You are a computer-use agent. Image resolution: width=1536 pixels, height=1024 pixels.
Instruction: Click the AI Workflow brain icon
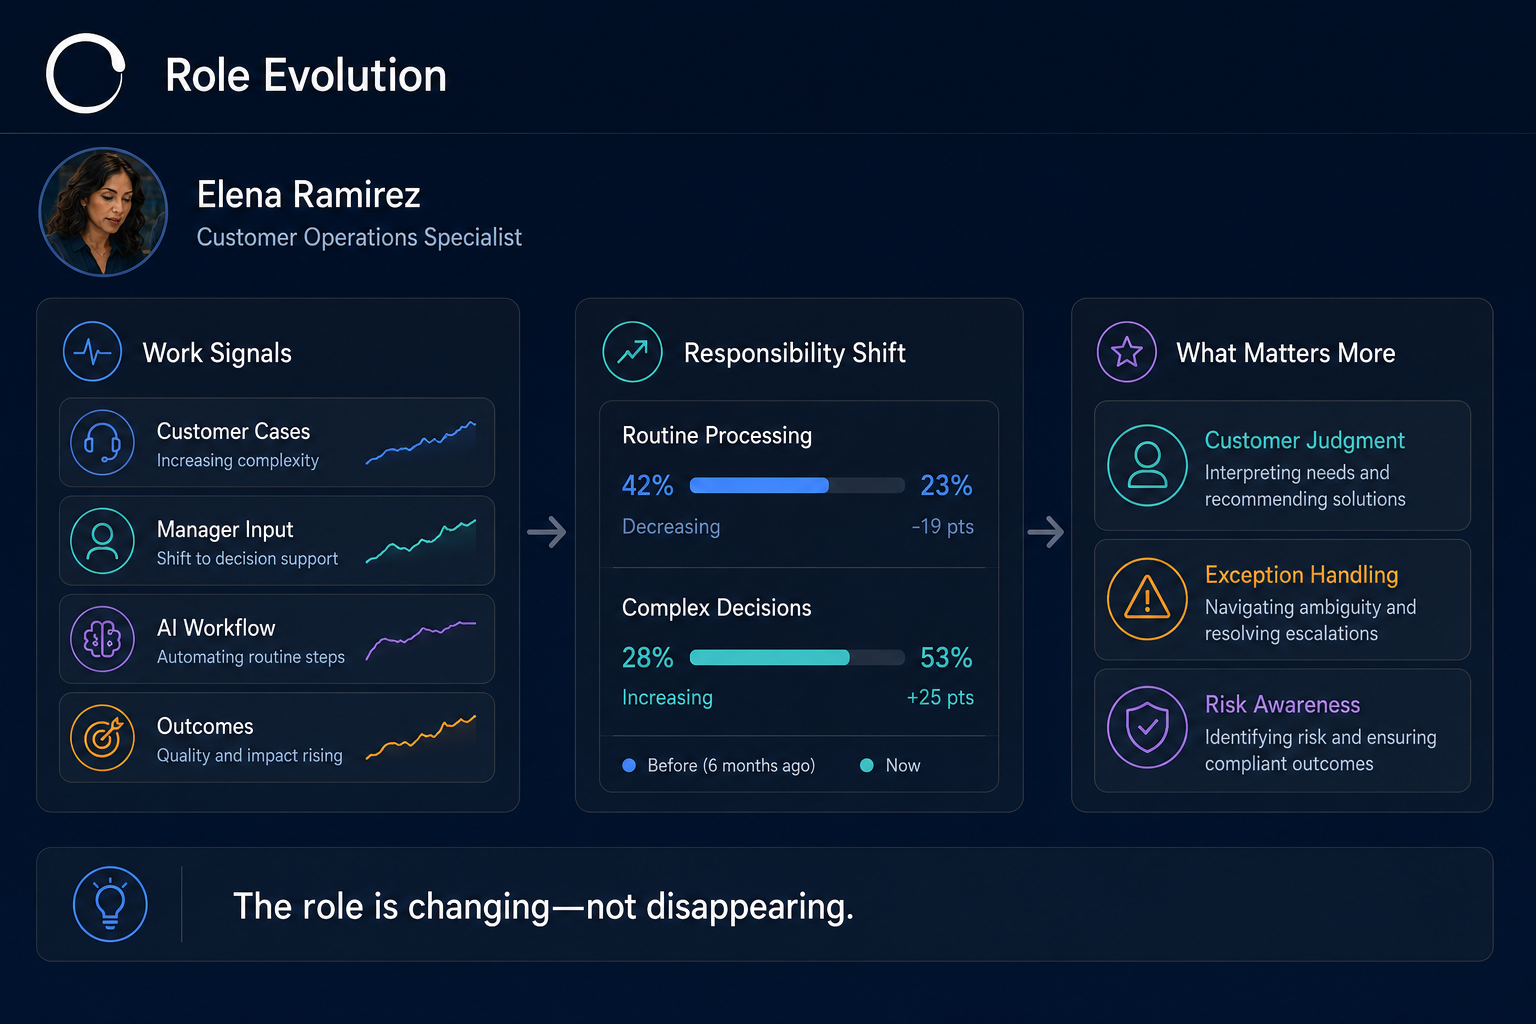click(102, 639)
